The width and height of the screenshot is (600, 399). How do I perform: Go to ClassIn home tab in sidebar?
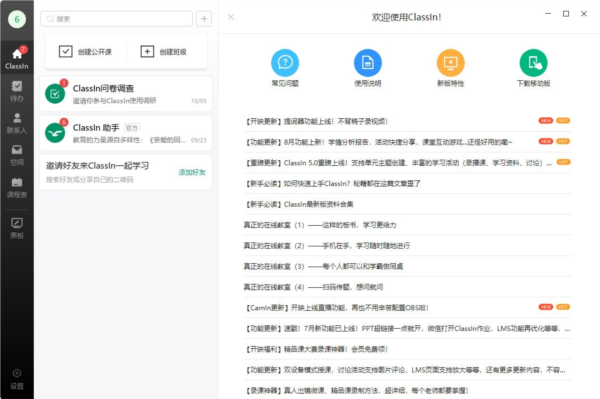pos(17,58)
